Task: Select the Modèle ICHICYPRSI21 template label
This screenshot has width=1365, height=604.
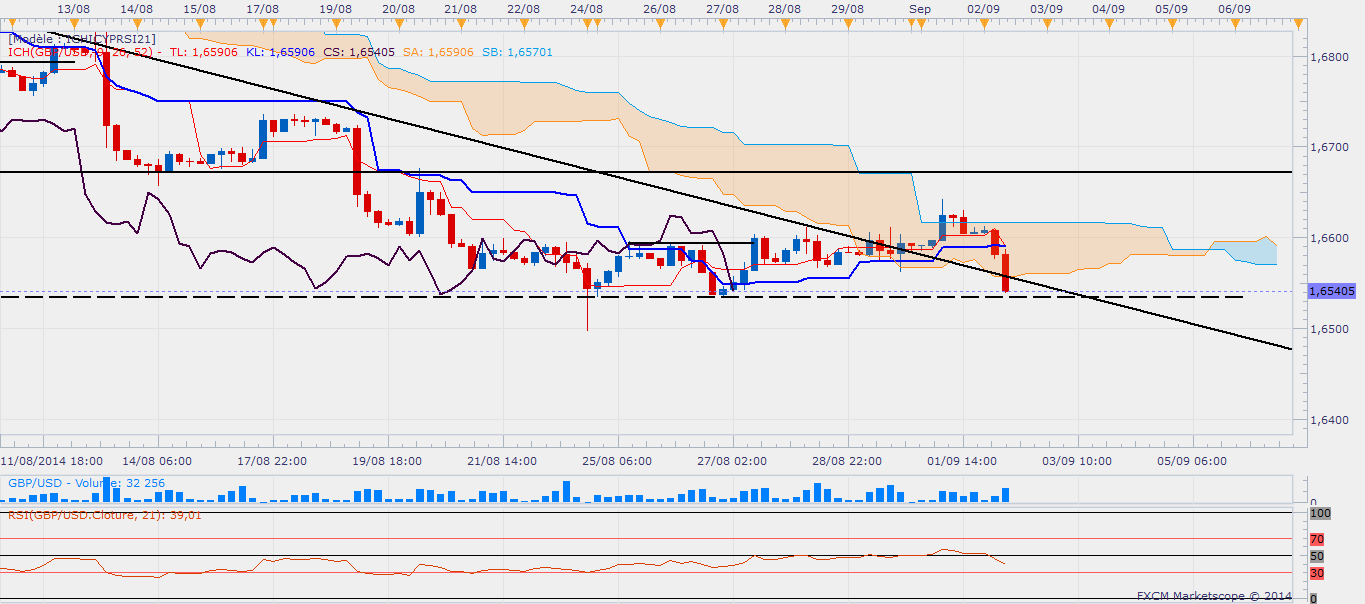Action: click(x=81, y=39)
